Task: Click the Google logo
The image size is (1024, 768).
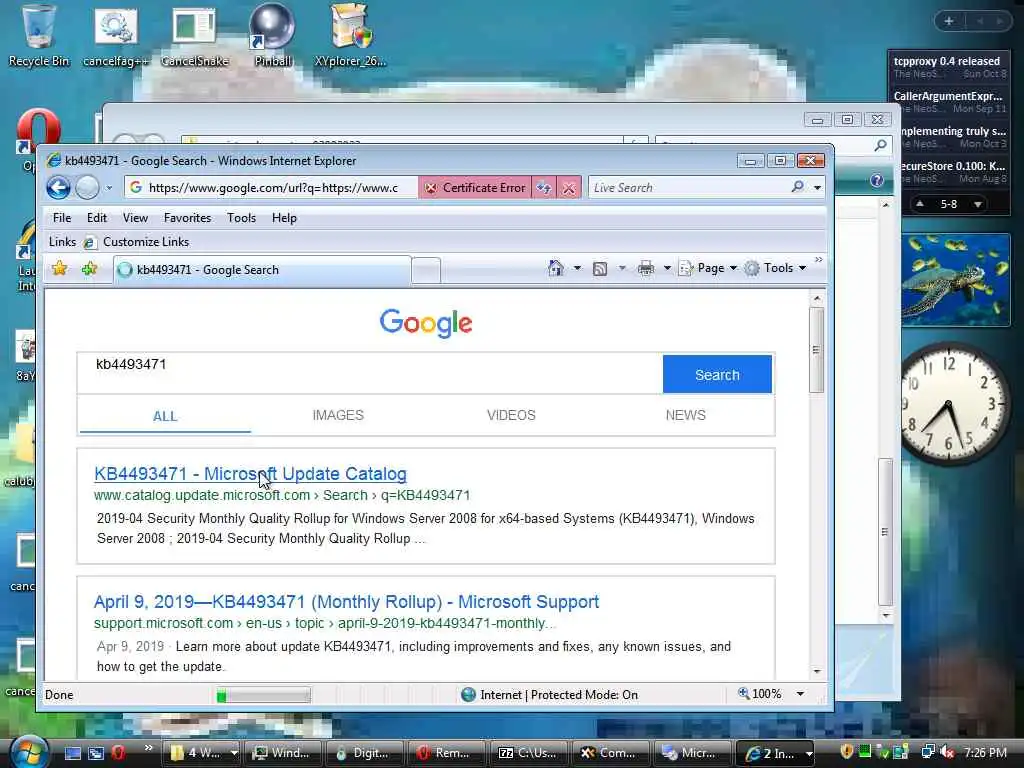Action: coord(426,323)
